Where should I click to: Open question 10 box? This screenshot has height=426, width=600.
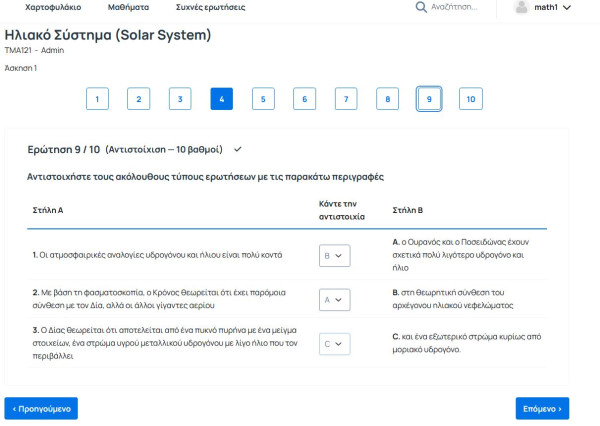coord(471,99)
